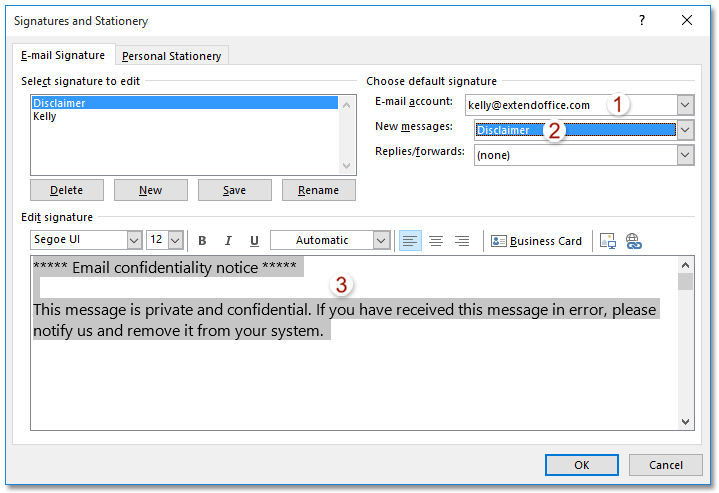Viewport: 719px width, 493px height.
Task: Click the Rename button
Action: 318,190
